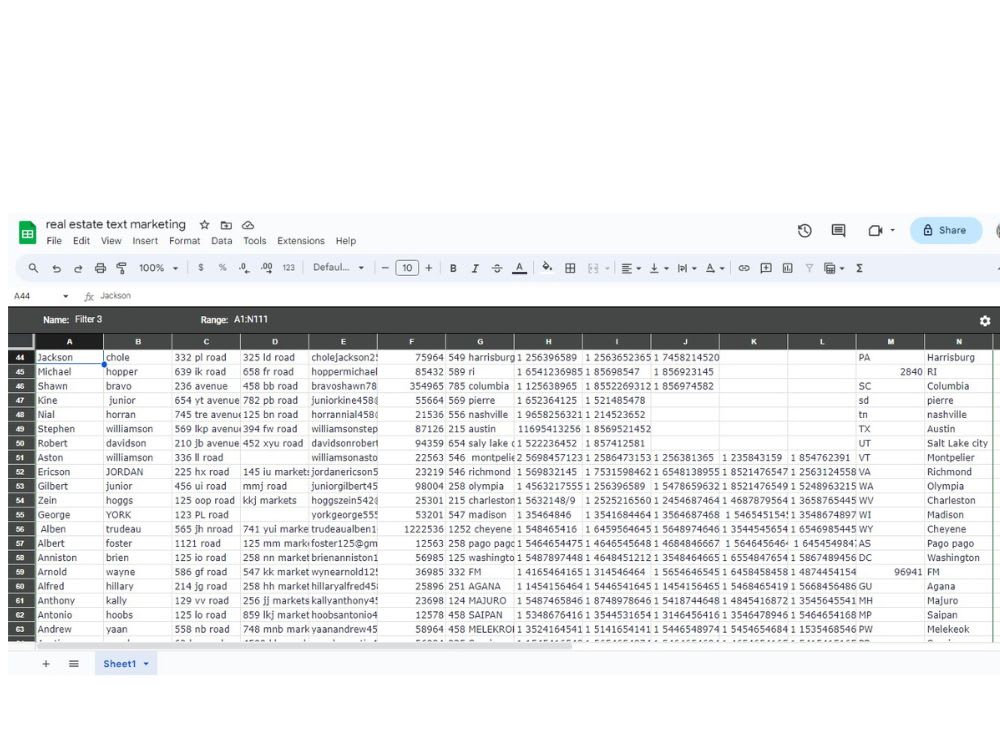
Task: Open the filter views dropdown
Action: [x=834, y=268]
